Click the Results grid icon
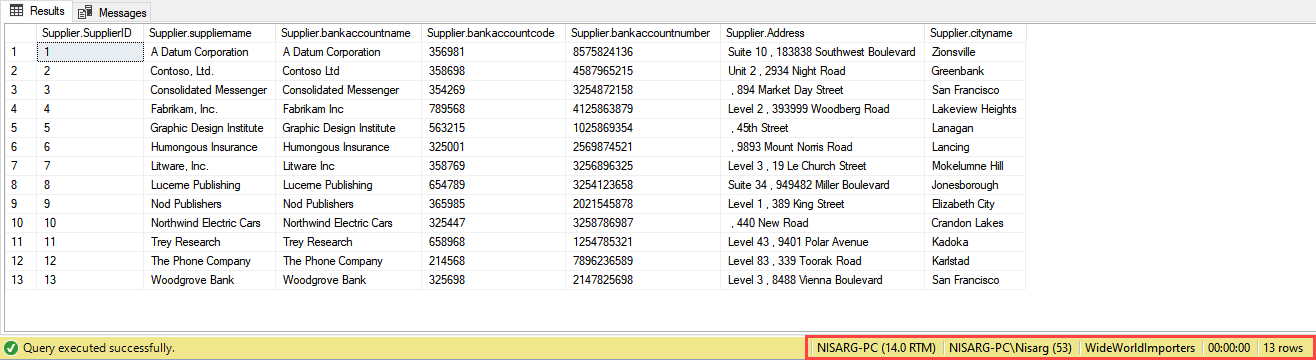Image resolution: width=1316 pixels, height=360 pixels. tap(17, 11)
